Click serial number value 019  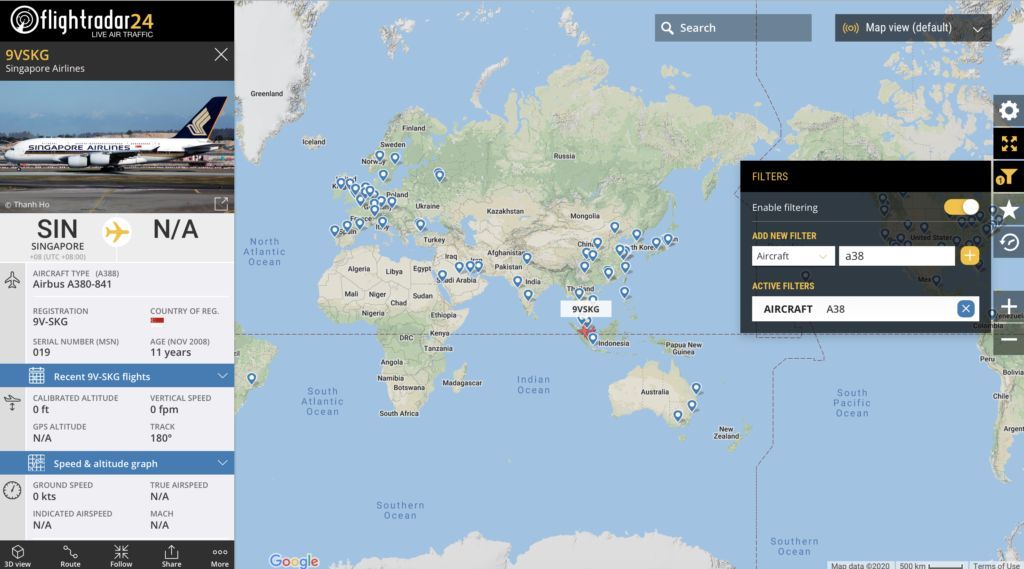(x=42, y=352)
